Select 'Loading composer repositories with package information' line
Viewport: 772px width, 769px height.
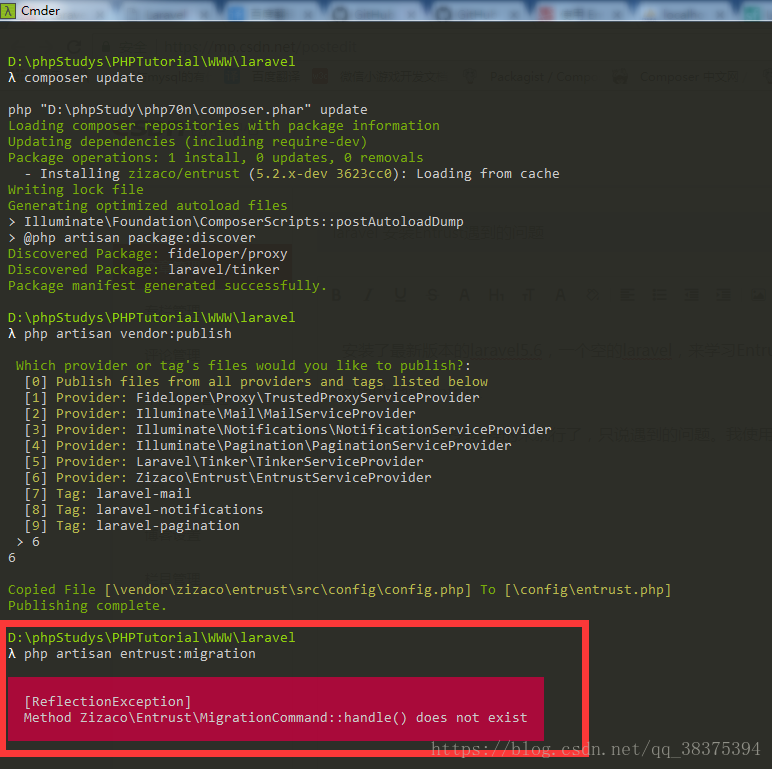tap(224, 126)
